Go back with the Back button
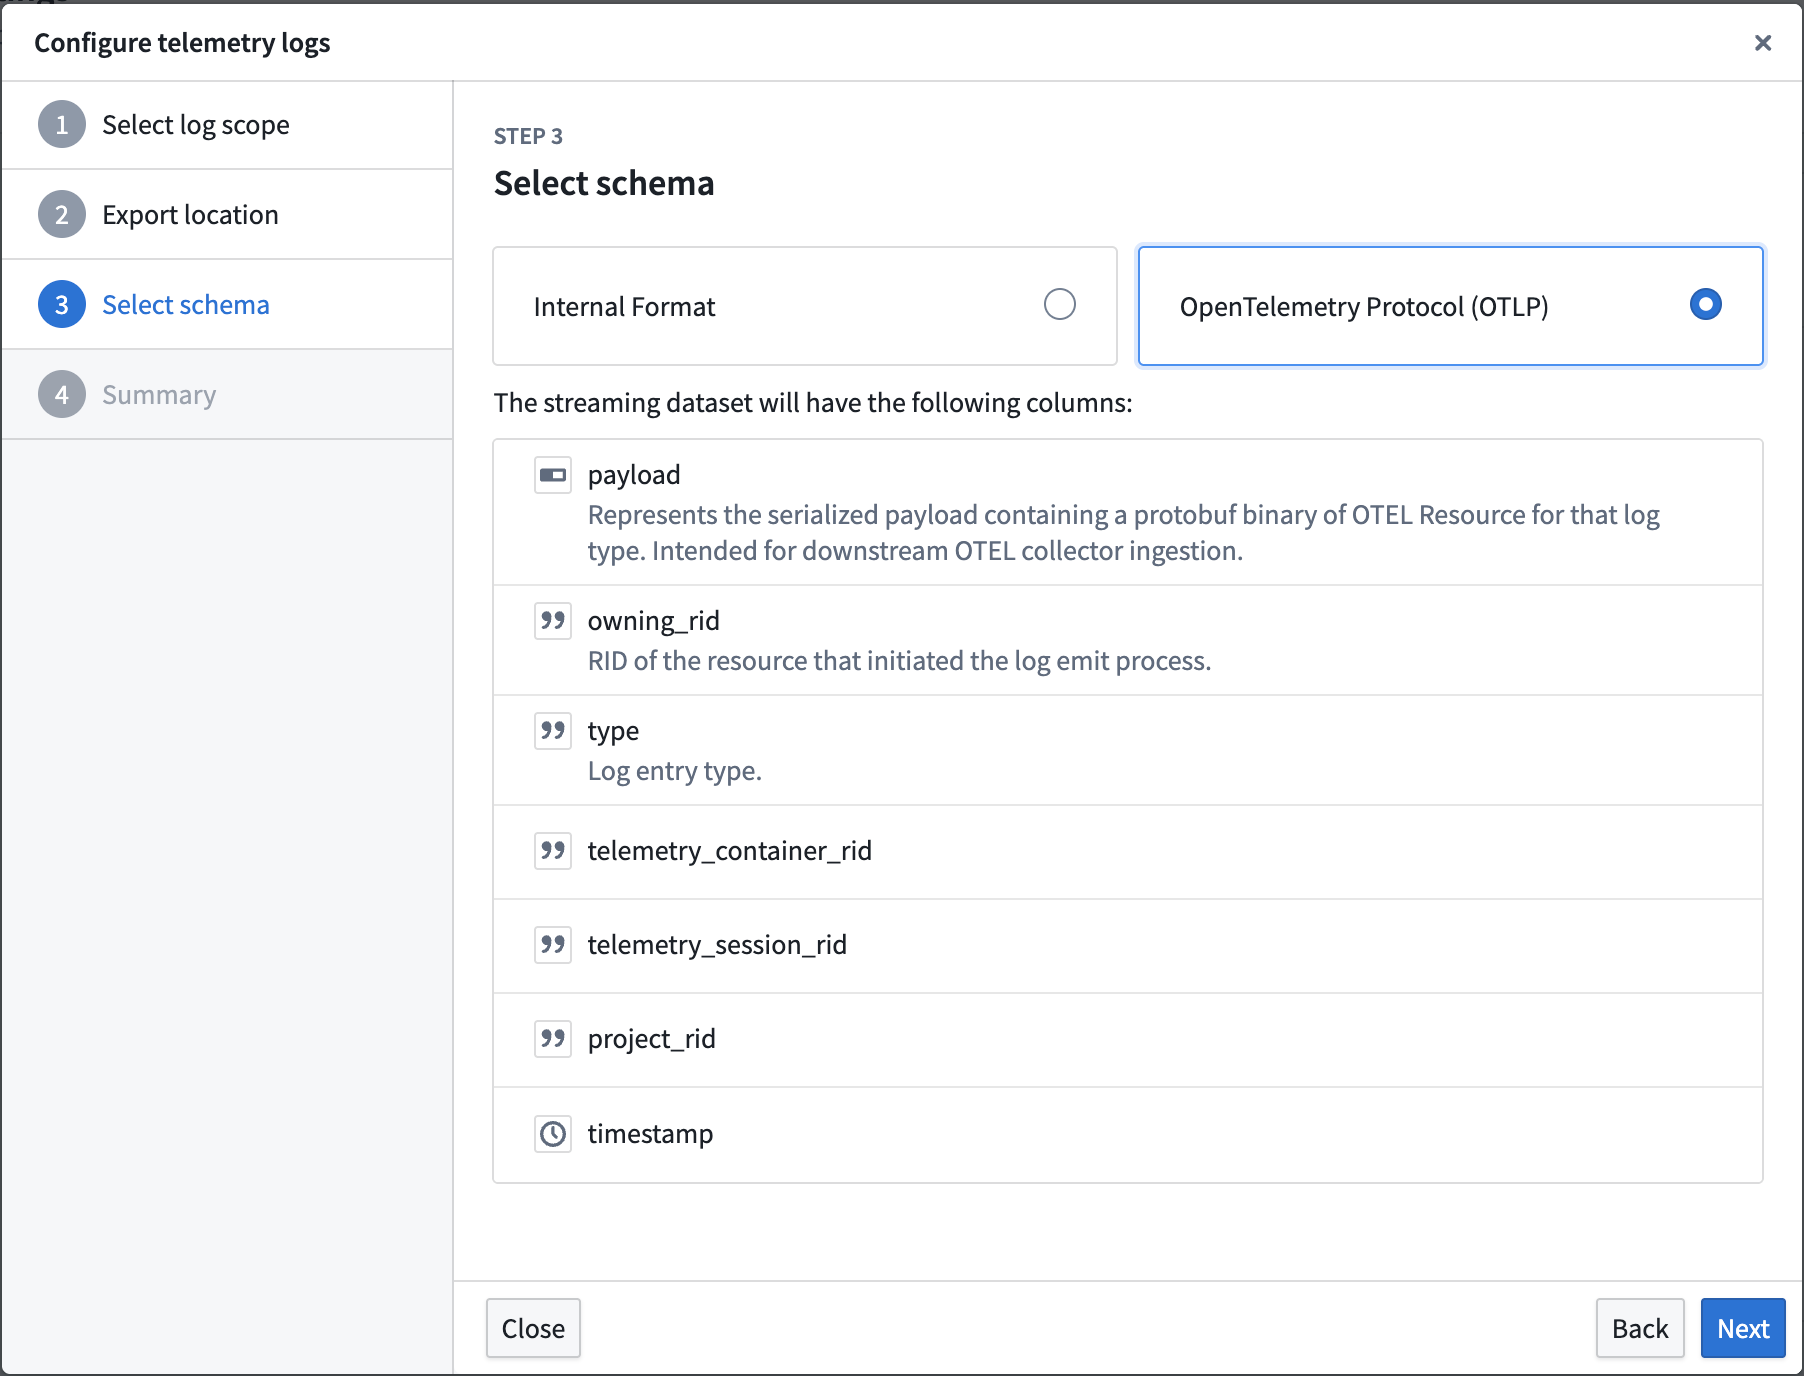Image resolution: width=1804 pixels, height=1376 pixels. pyautogui.click(x=1640, y=1328)
